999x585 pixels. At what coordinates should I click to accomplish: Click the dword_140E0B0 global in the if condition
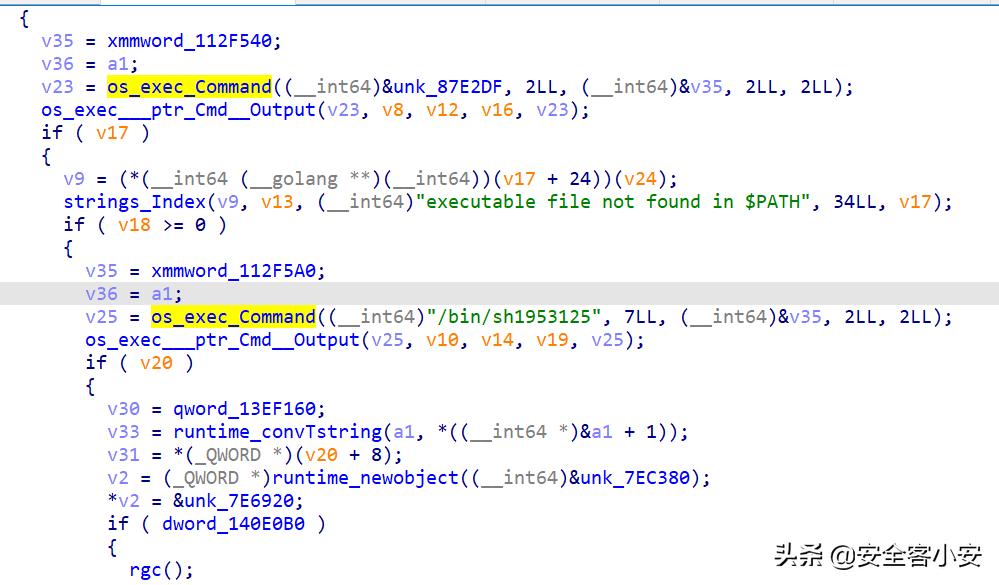[233, 524]
